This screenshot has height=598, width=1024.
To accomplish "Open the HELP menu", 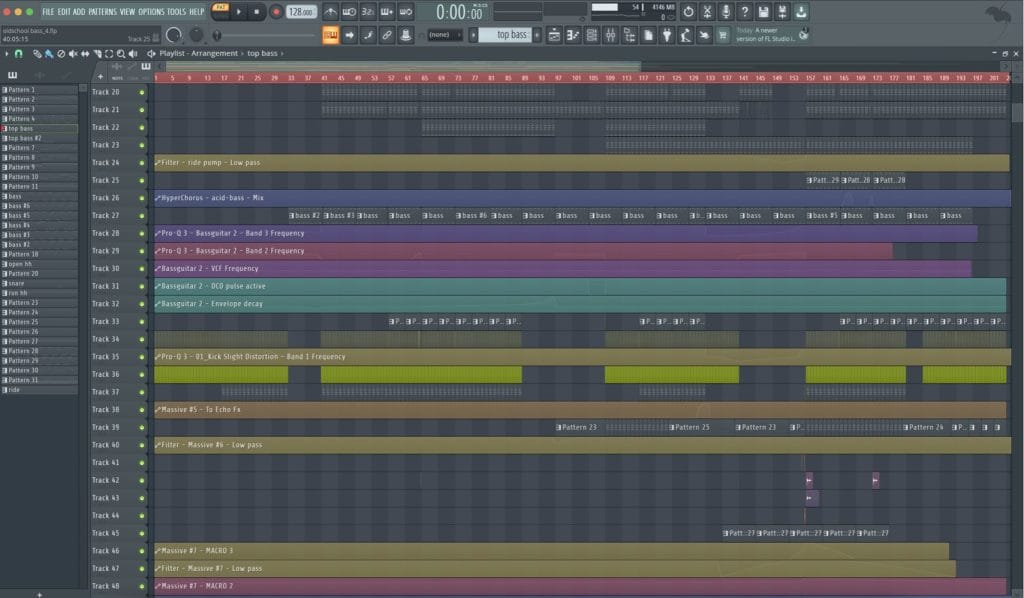I will [197, 12].
